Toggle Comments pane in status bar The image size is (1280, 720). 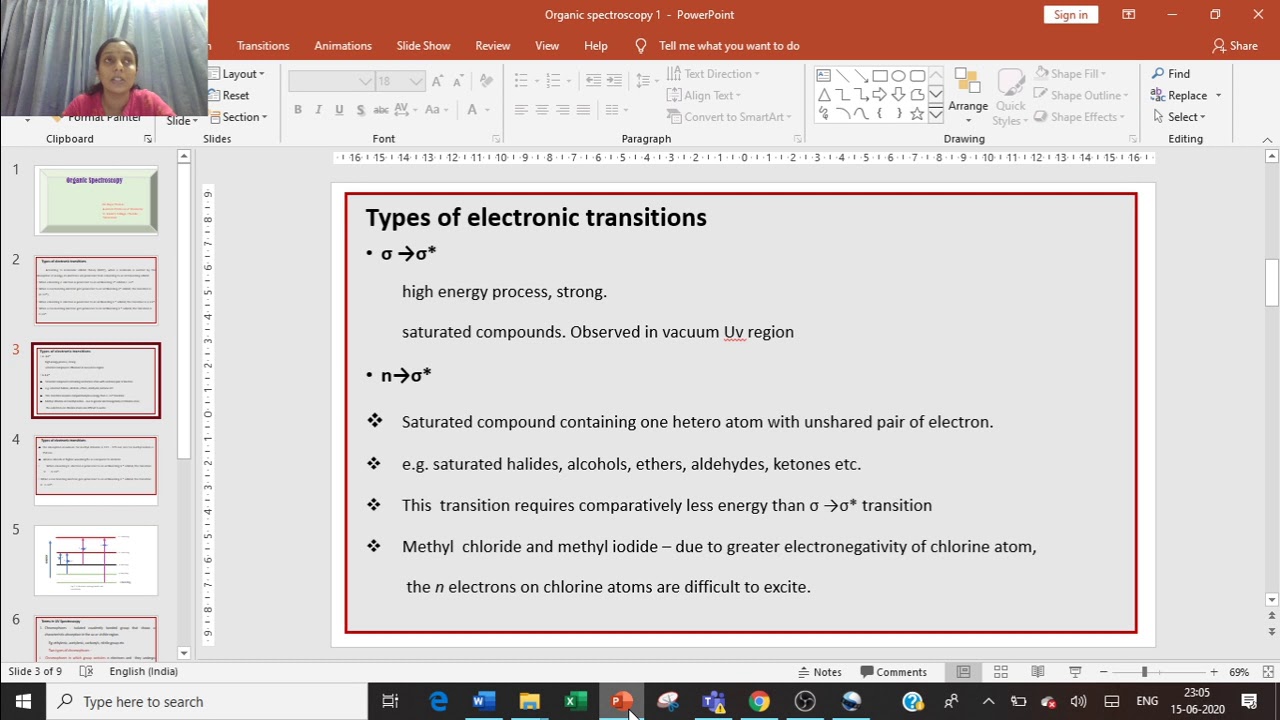pos(893,672)
